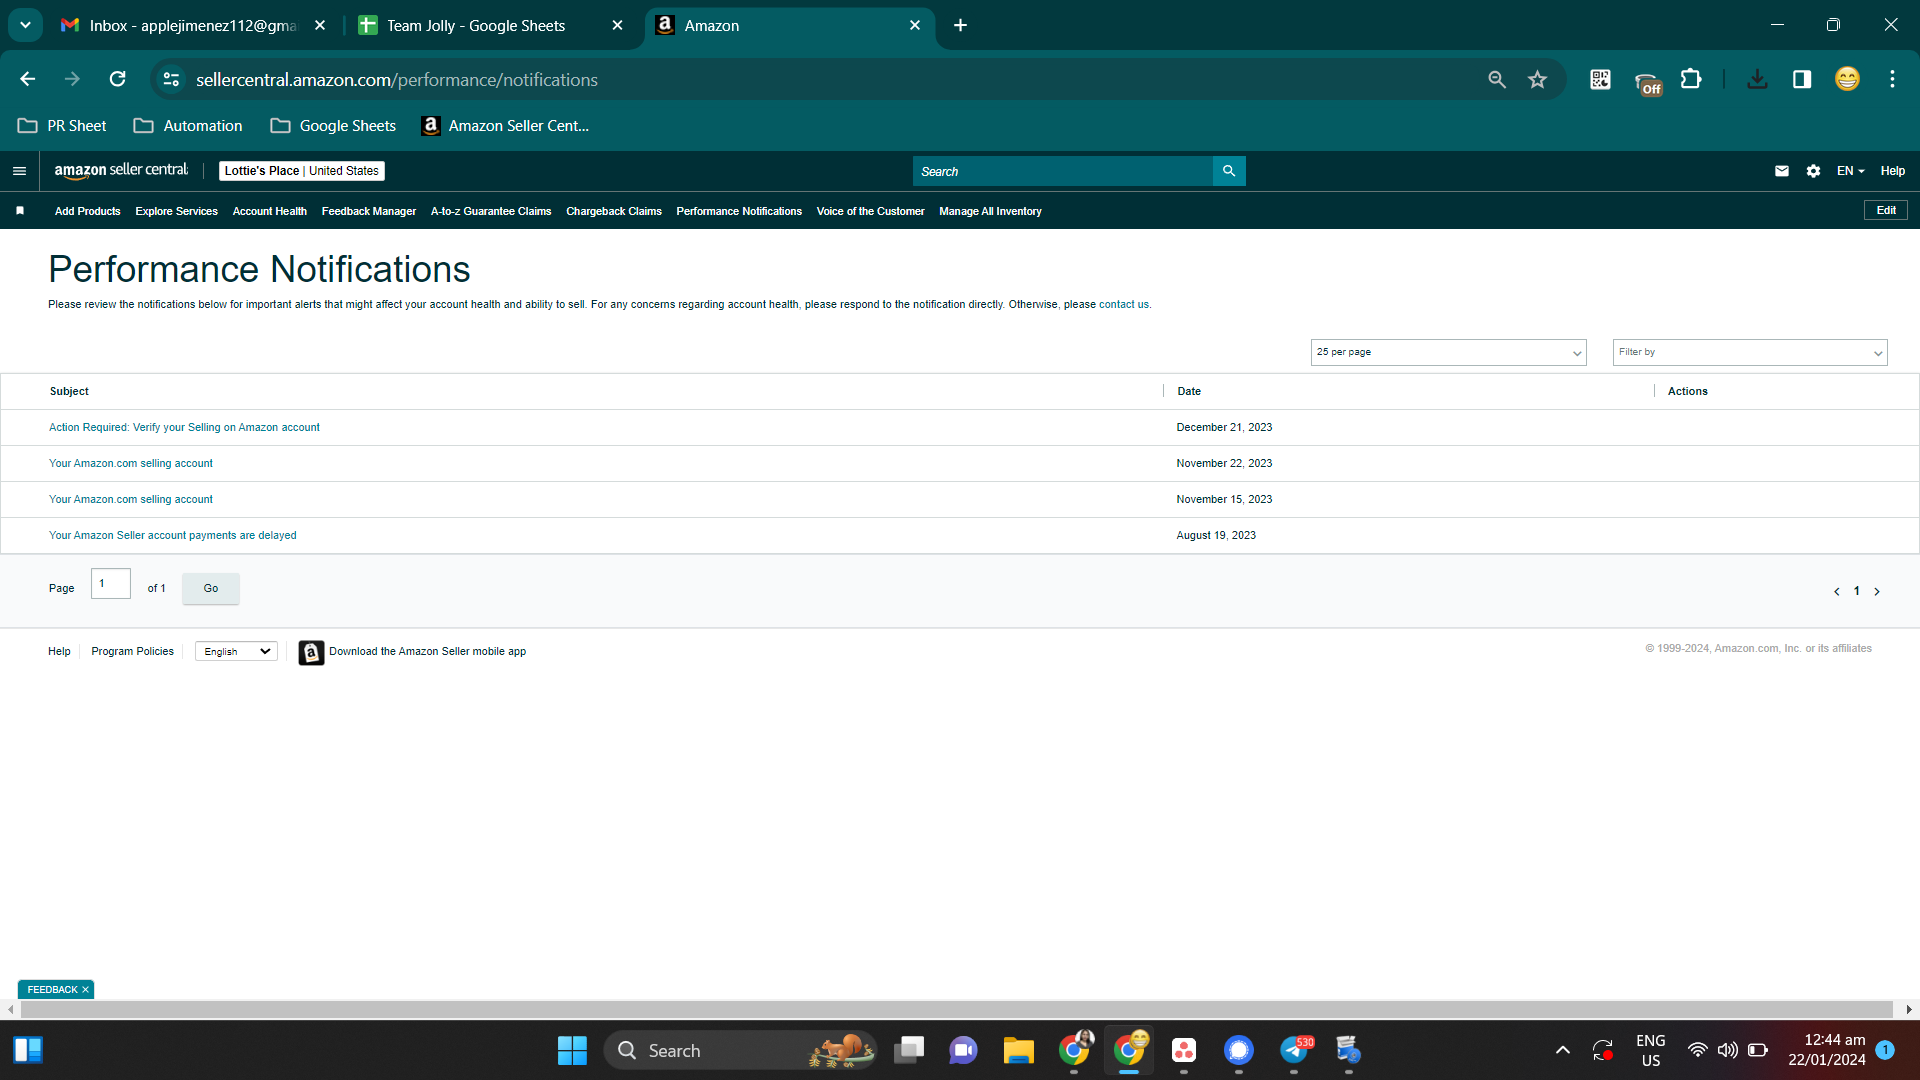Screen dimensions: 1920x1080
Task: Open the Chrome three-dot menu
Action: [x=1892, y=79]
